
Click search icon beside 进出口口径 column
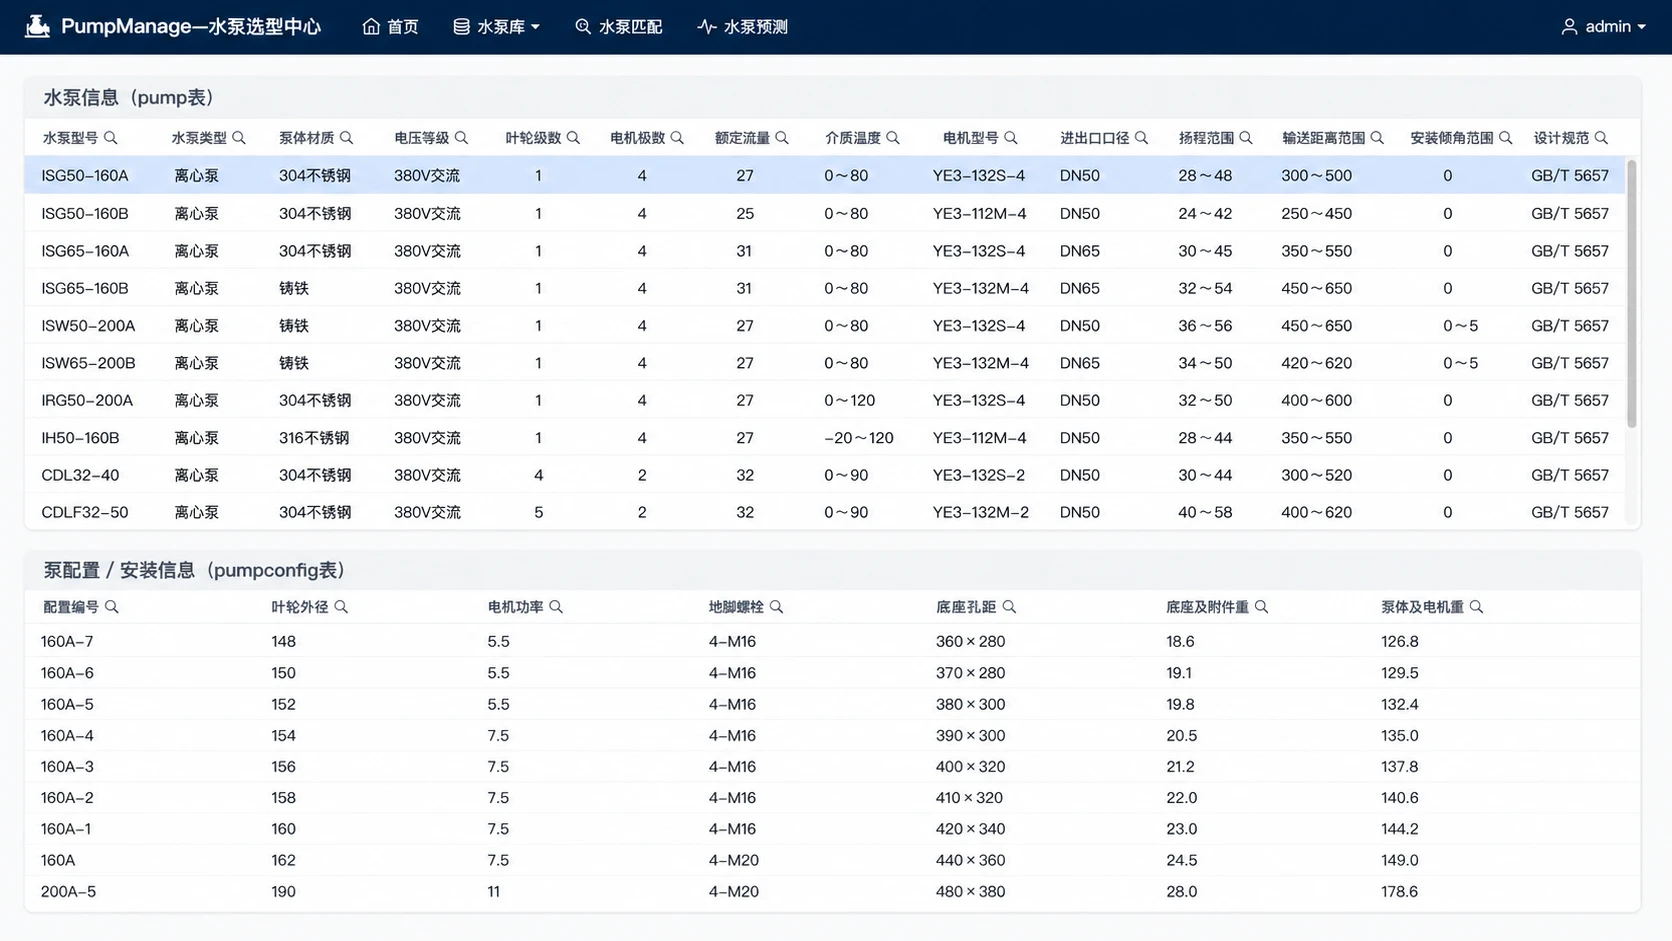tap(1142, 138)
